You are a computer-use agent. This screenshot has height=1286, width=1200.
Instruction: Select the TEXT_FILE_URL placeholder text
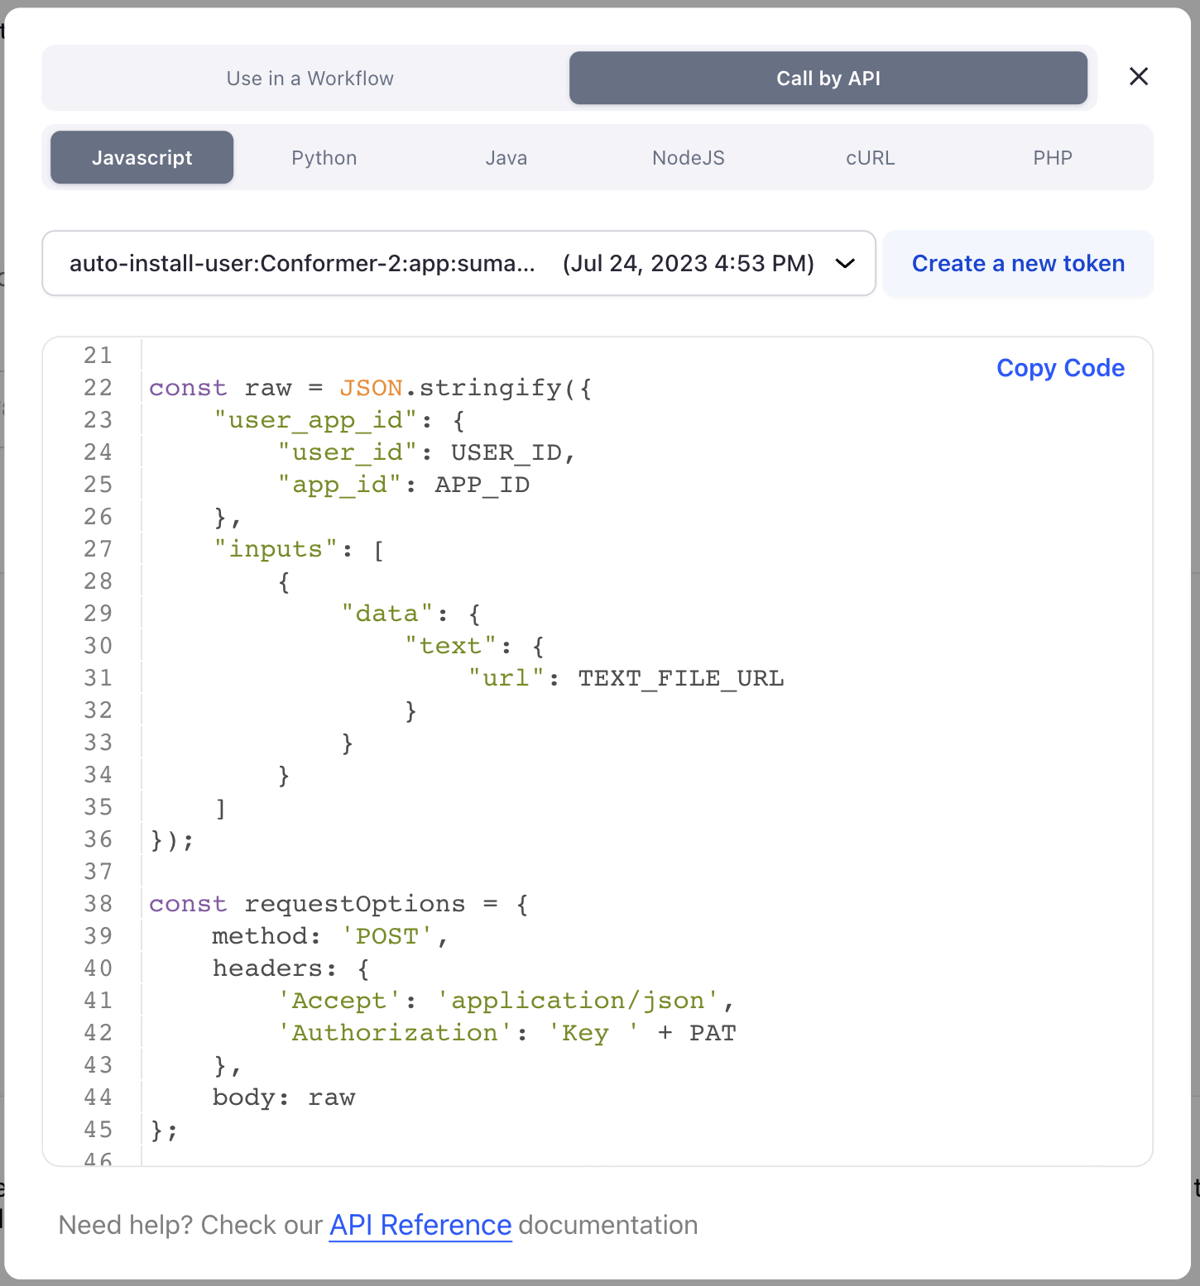[x=681, y=677]
